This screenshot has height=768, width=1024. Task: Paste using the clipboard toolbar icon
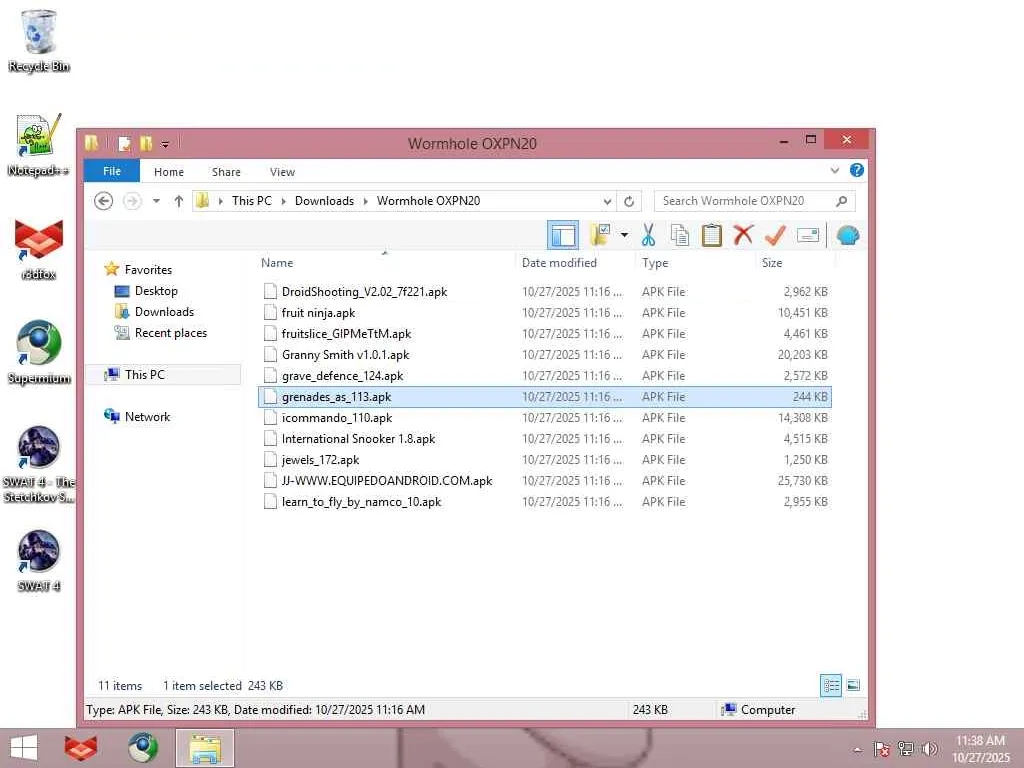[x=711, y=235]
